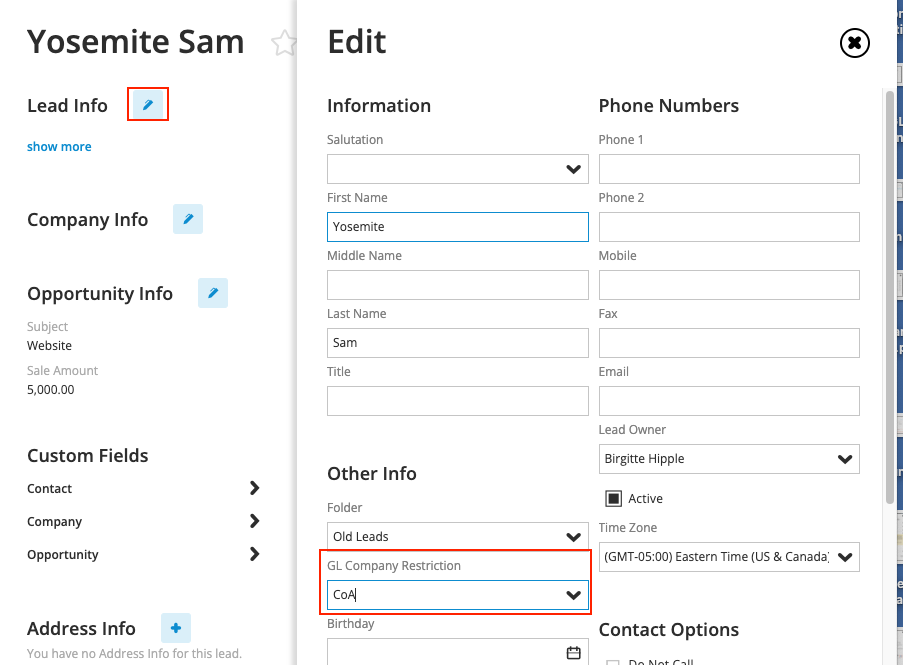Image resolution: width=903 pixels, height=665 pixels.
Task: Close the Edit panel with the X icon
Action: (x=855, y=43)
